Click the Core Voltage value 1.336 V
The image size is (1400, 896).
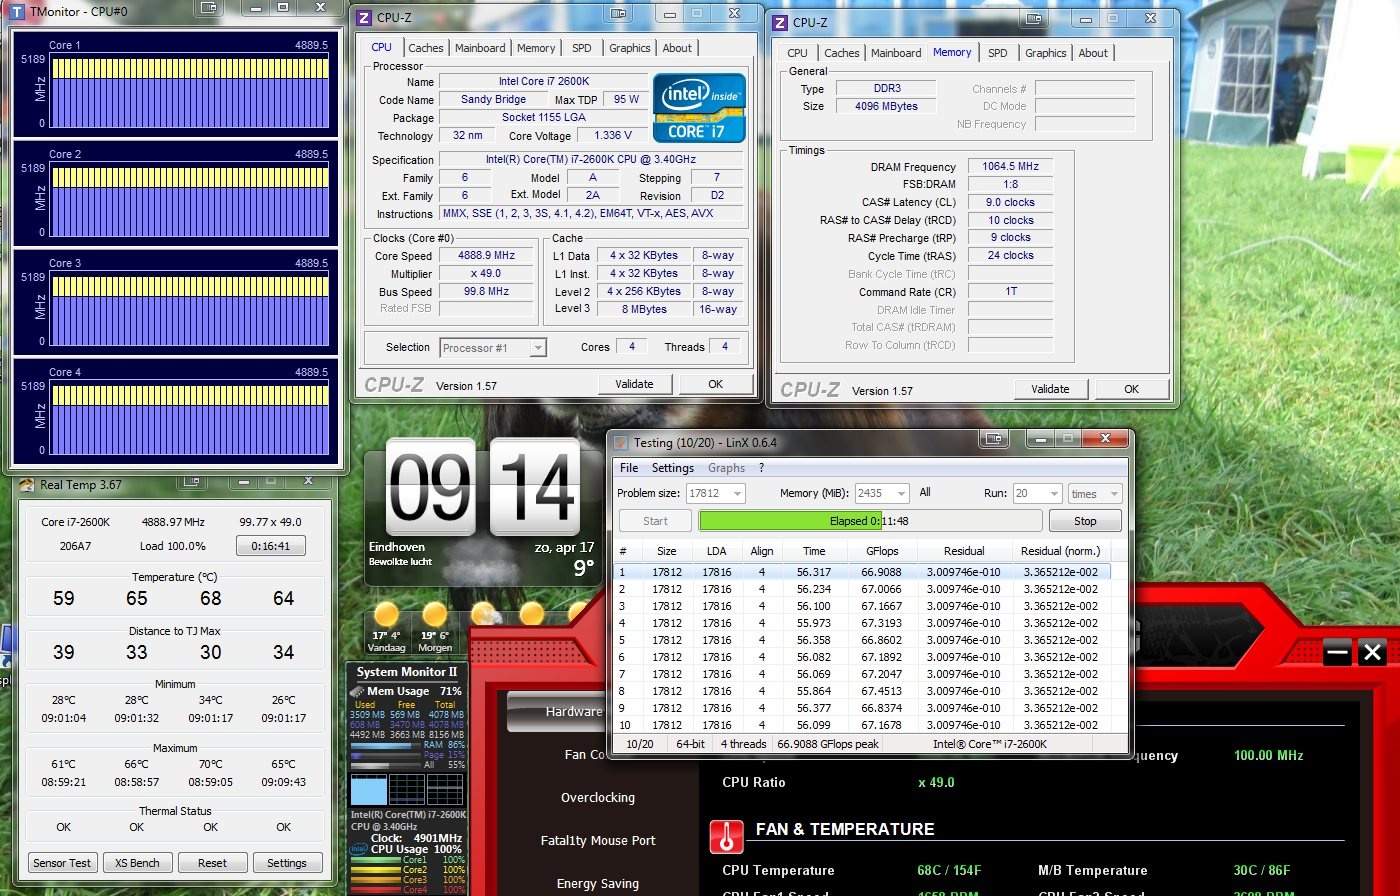(612, 135)
